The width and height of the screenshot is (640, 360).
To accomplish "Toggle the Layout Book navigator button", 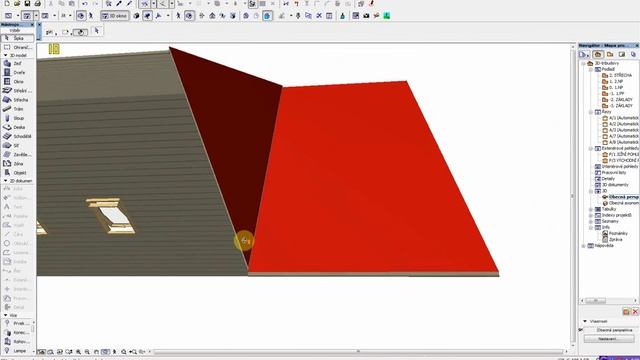I will pyautogui.click(x=622, y=54).
